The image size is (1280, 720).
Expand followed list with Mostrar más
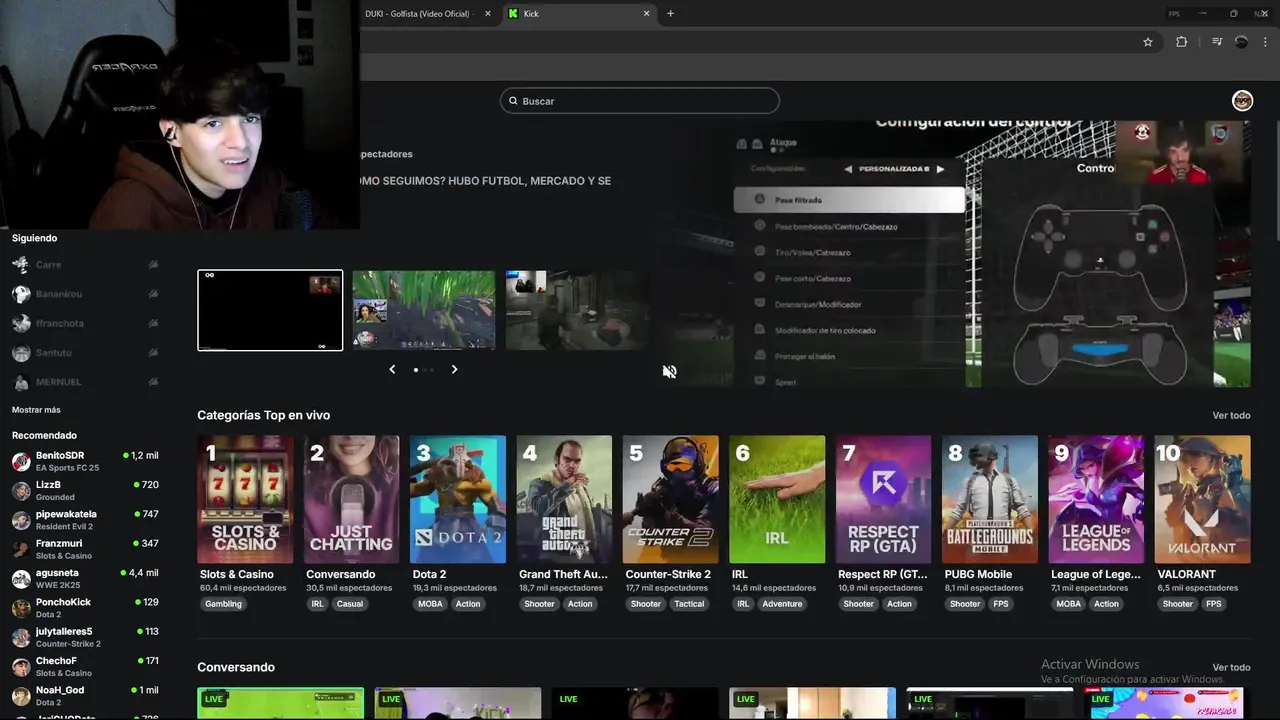pyautogui.click(x=36, y=410)
